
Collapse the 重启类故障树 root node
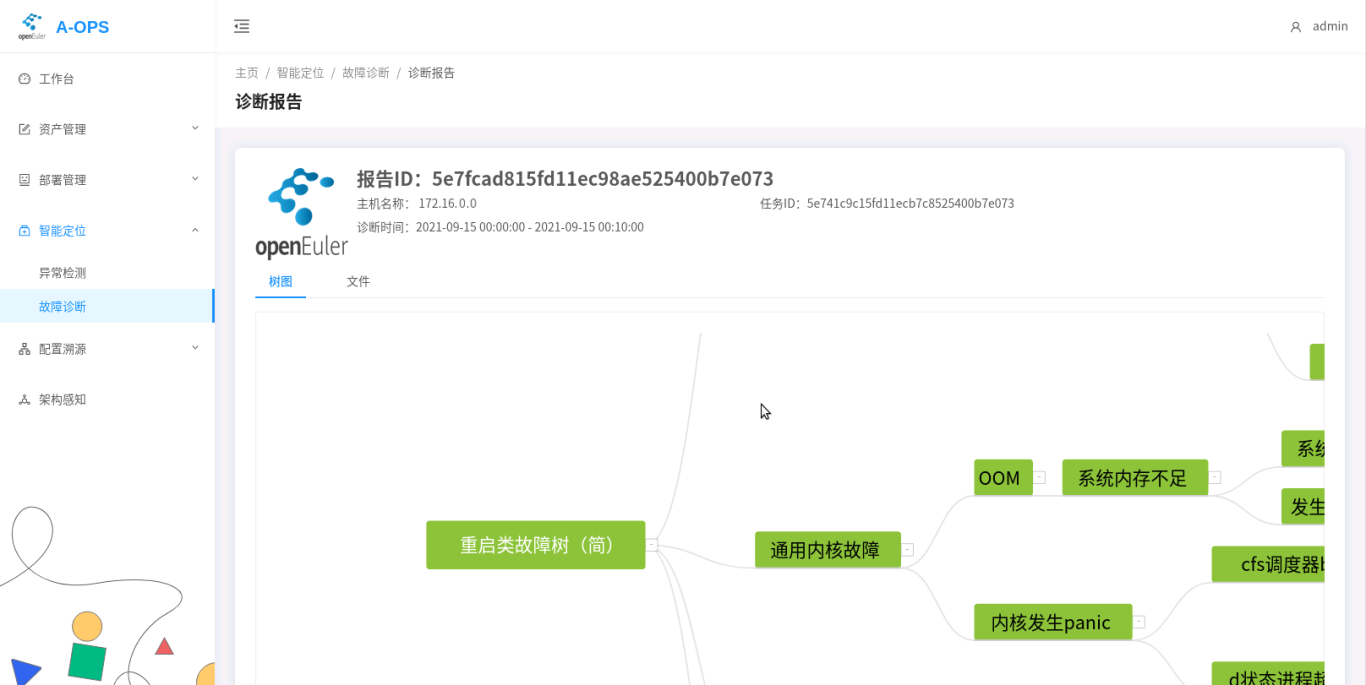pos(652,545)
